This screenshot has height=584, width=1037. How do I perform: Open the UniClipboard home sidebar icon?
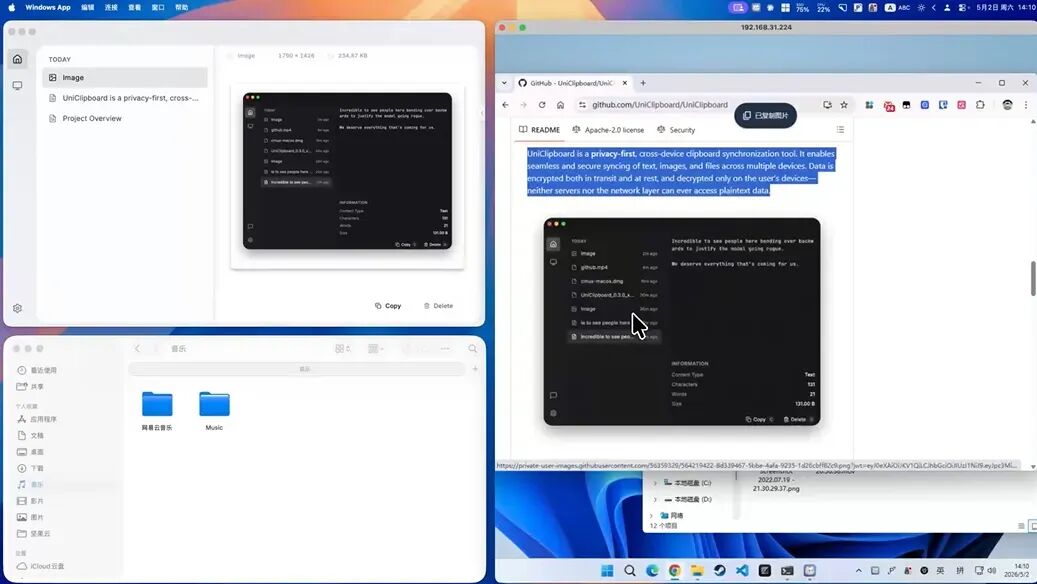pyautogui.click(x=17, y=59)
